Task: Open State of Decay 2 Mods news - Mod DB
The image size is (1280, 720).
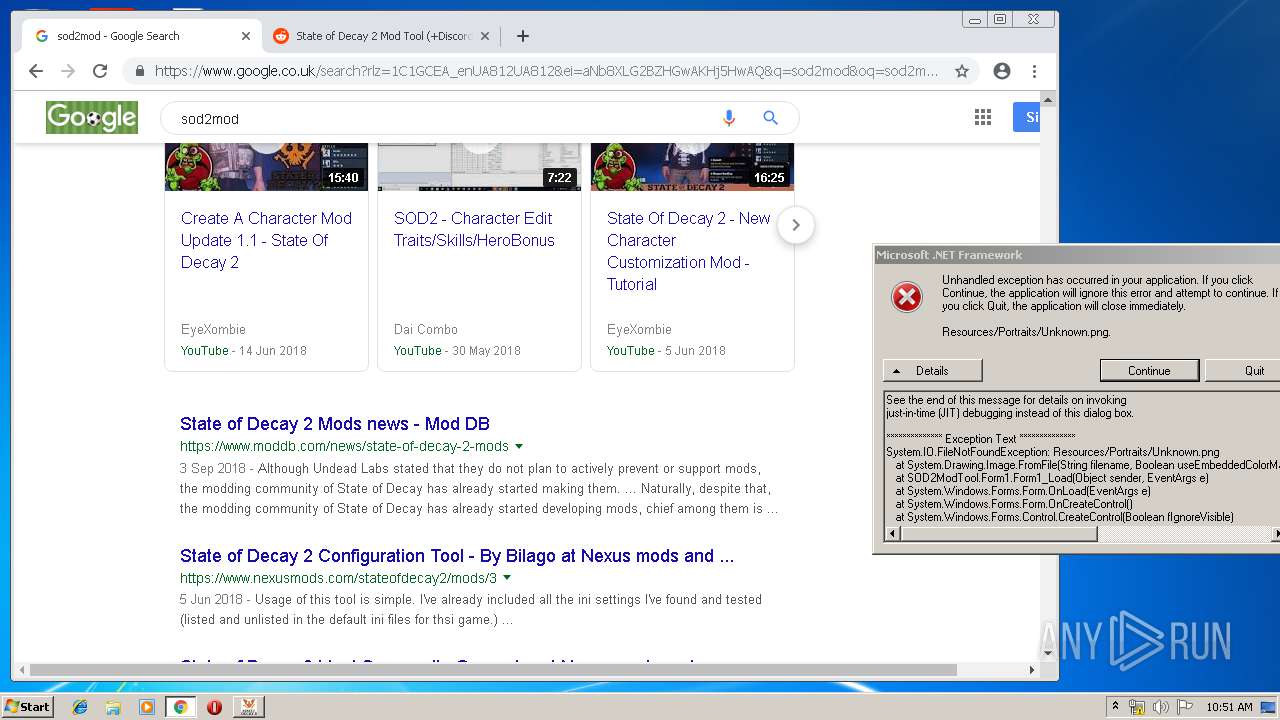Action: tap(335, 424)
